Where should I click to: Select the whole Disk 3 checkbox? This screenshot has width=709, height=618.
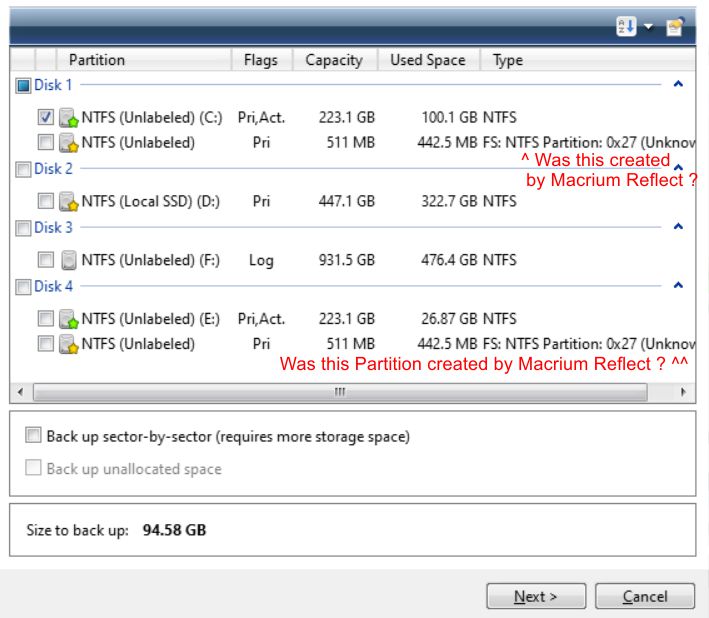(23, 228)
